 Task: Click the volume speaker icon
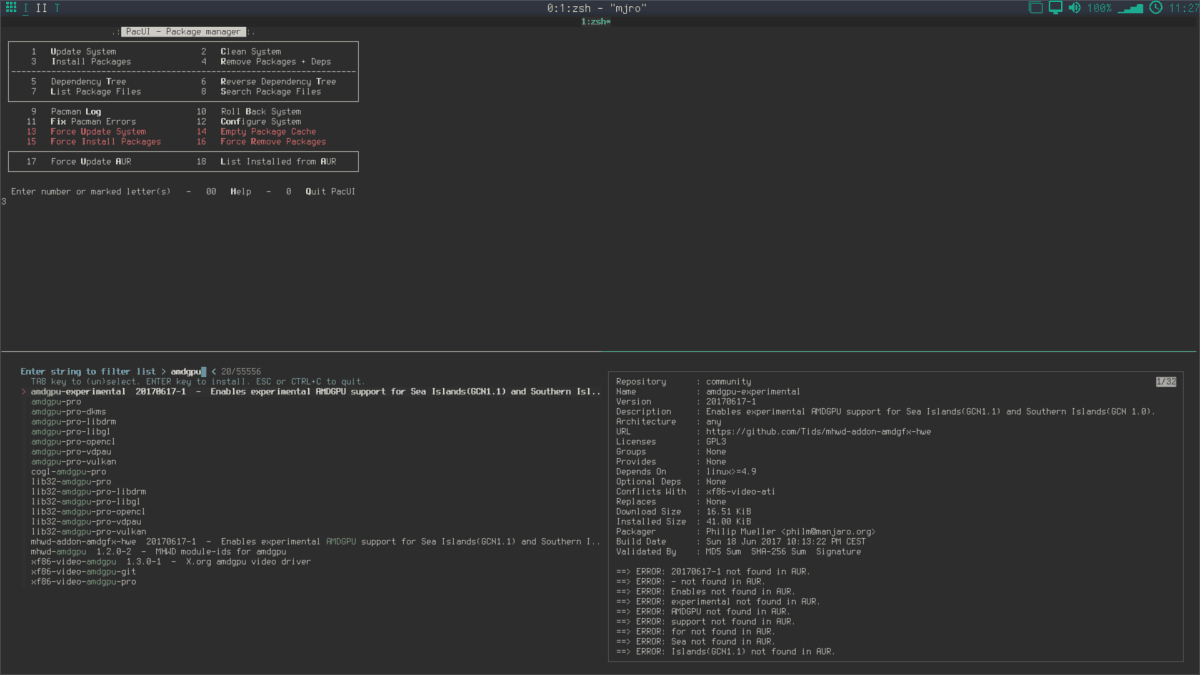click(x=1074, y=7)
